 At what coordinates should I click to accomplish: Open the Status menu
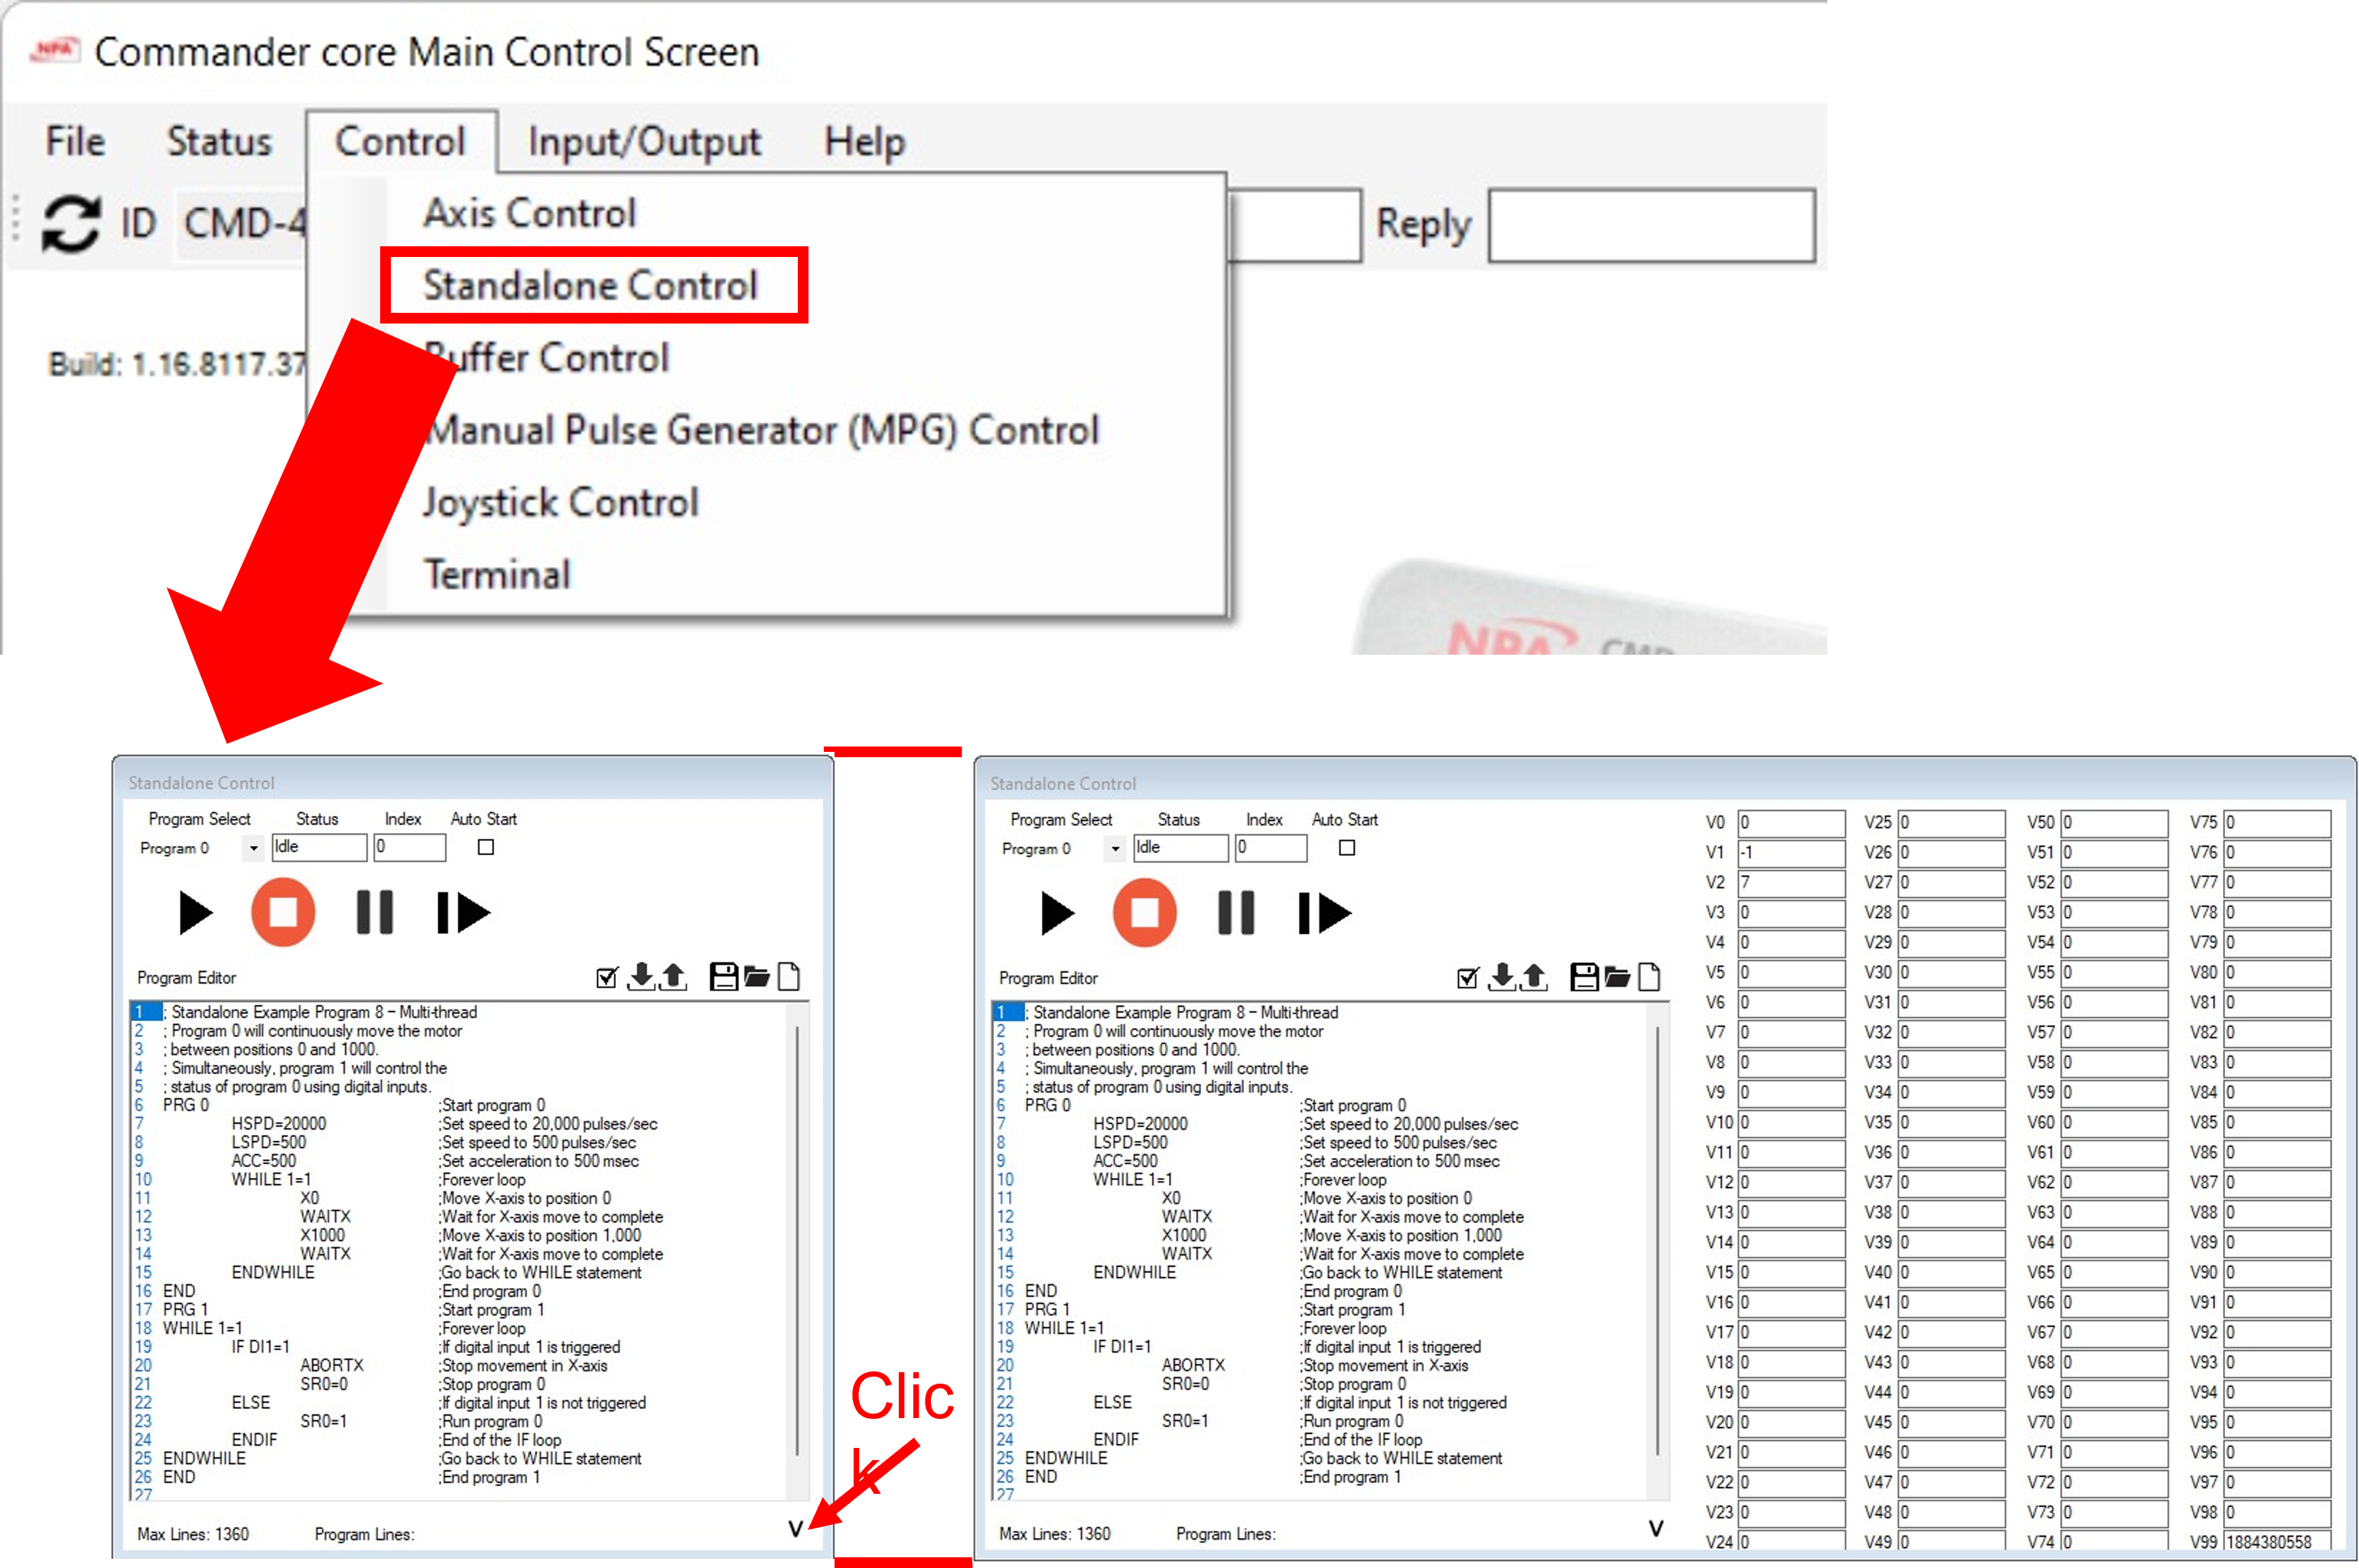point(219,141)
